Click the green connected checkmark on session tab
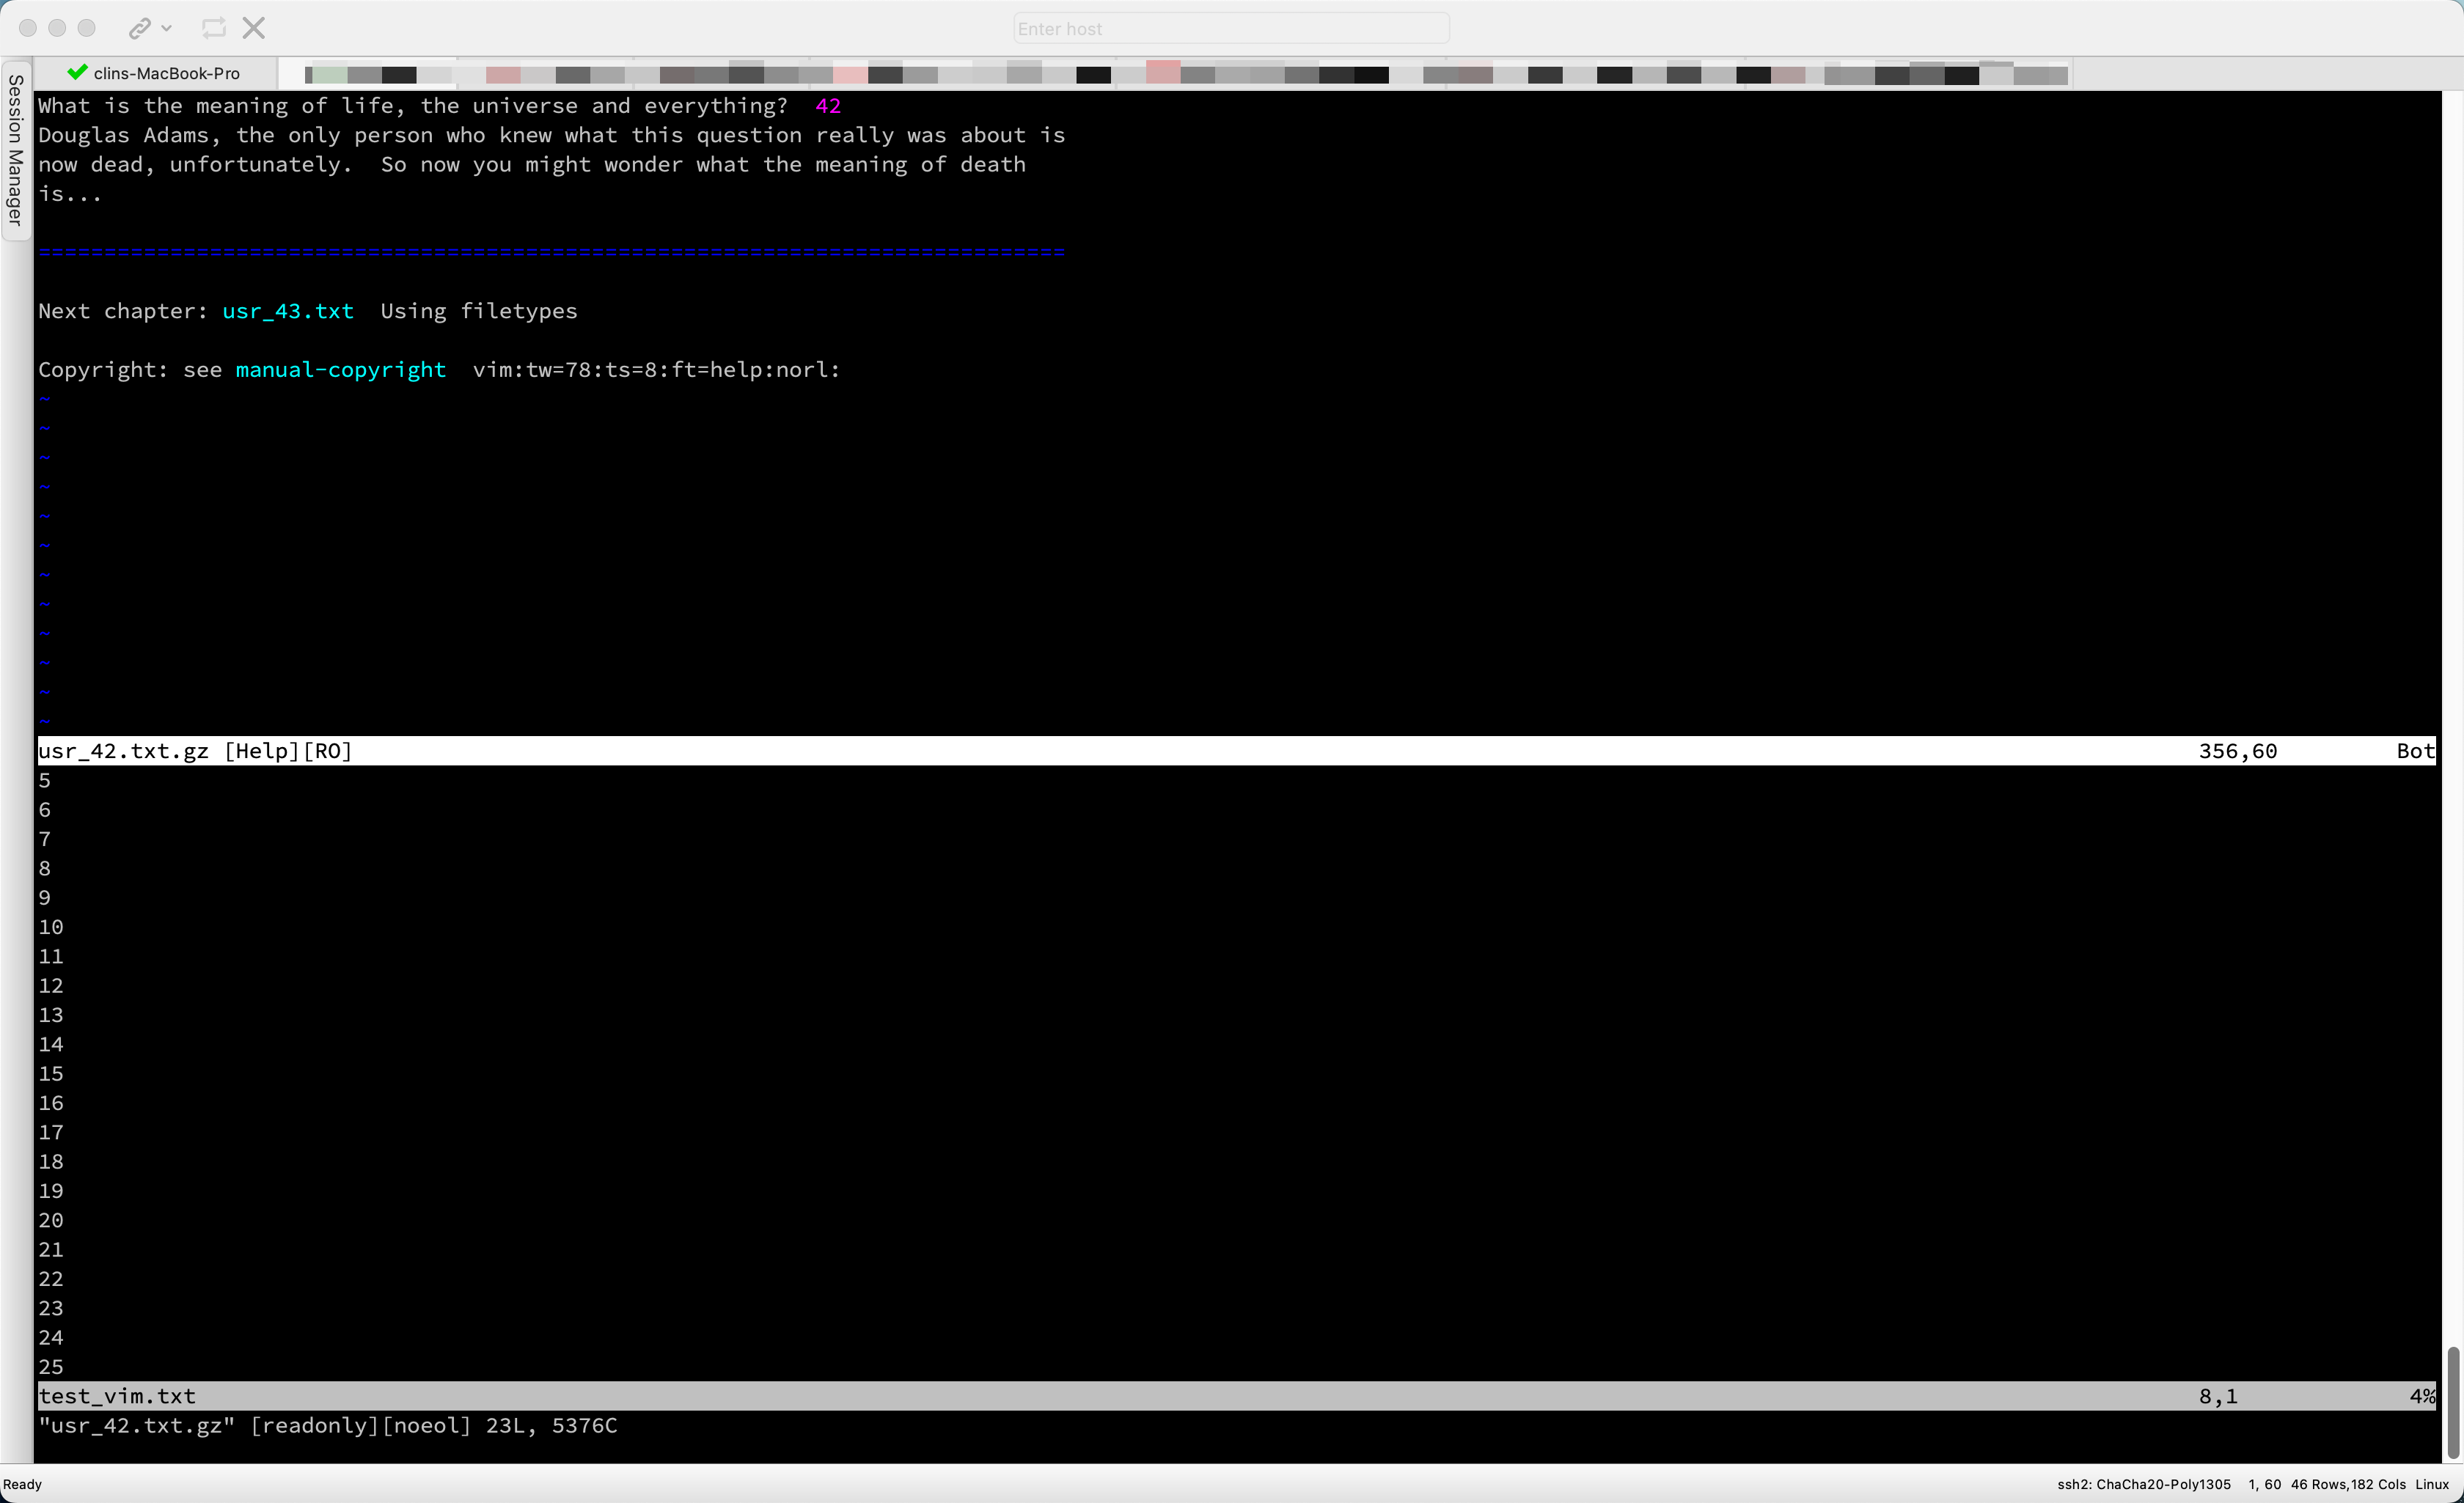This screenshot has width=2464, height=1503. [77, 72]
